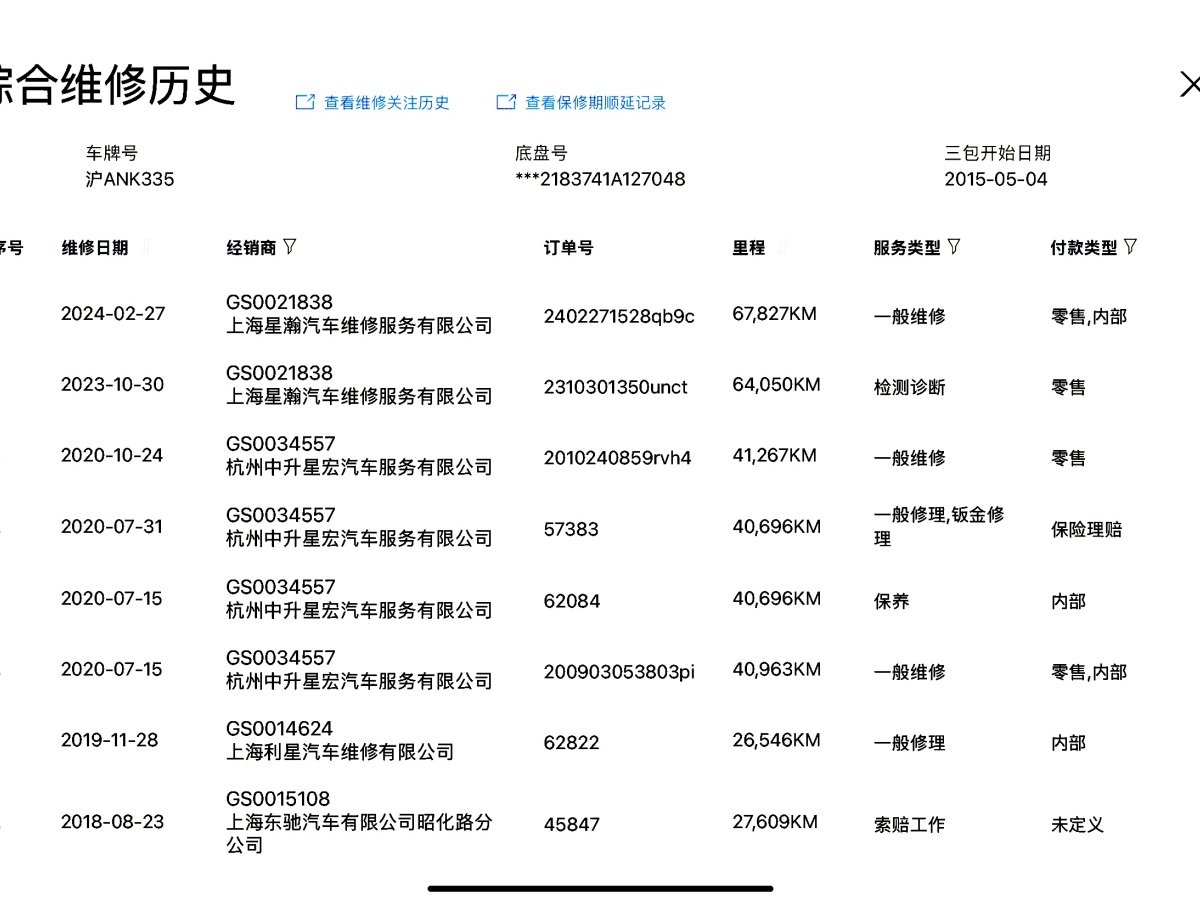Viewport: 1200px width, 900px height.
Task: Click the service type 保养
Action: (x=891, y=601)
